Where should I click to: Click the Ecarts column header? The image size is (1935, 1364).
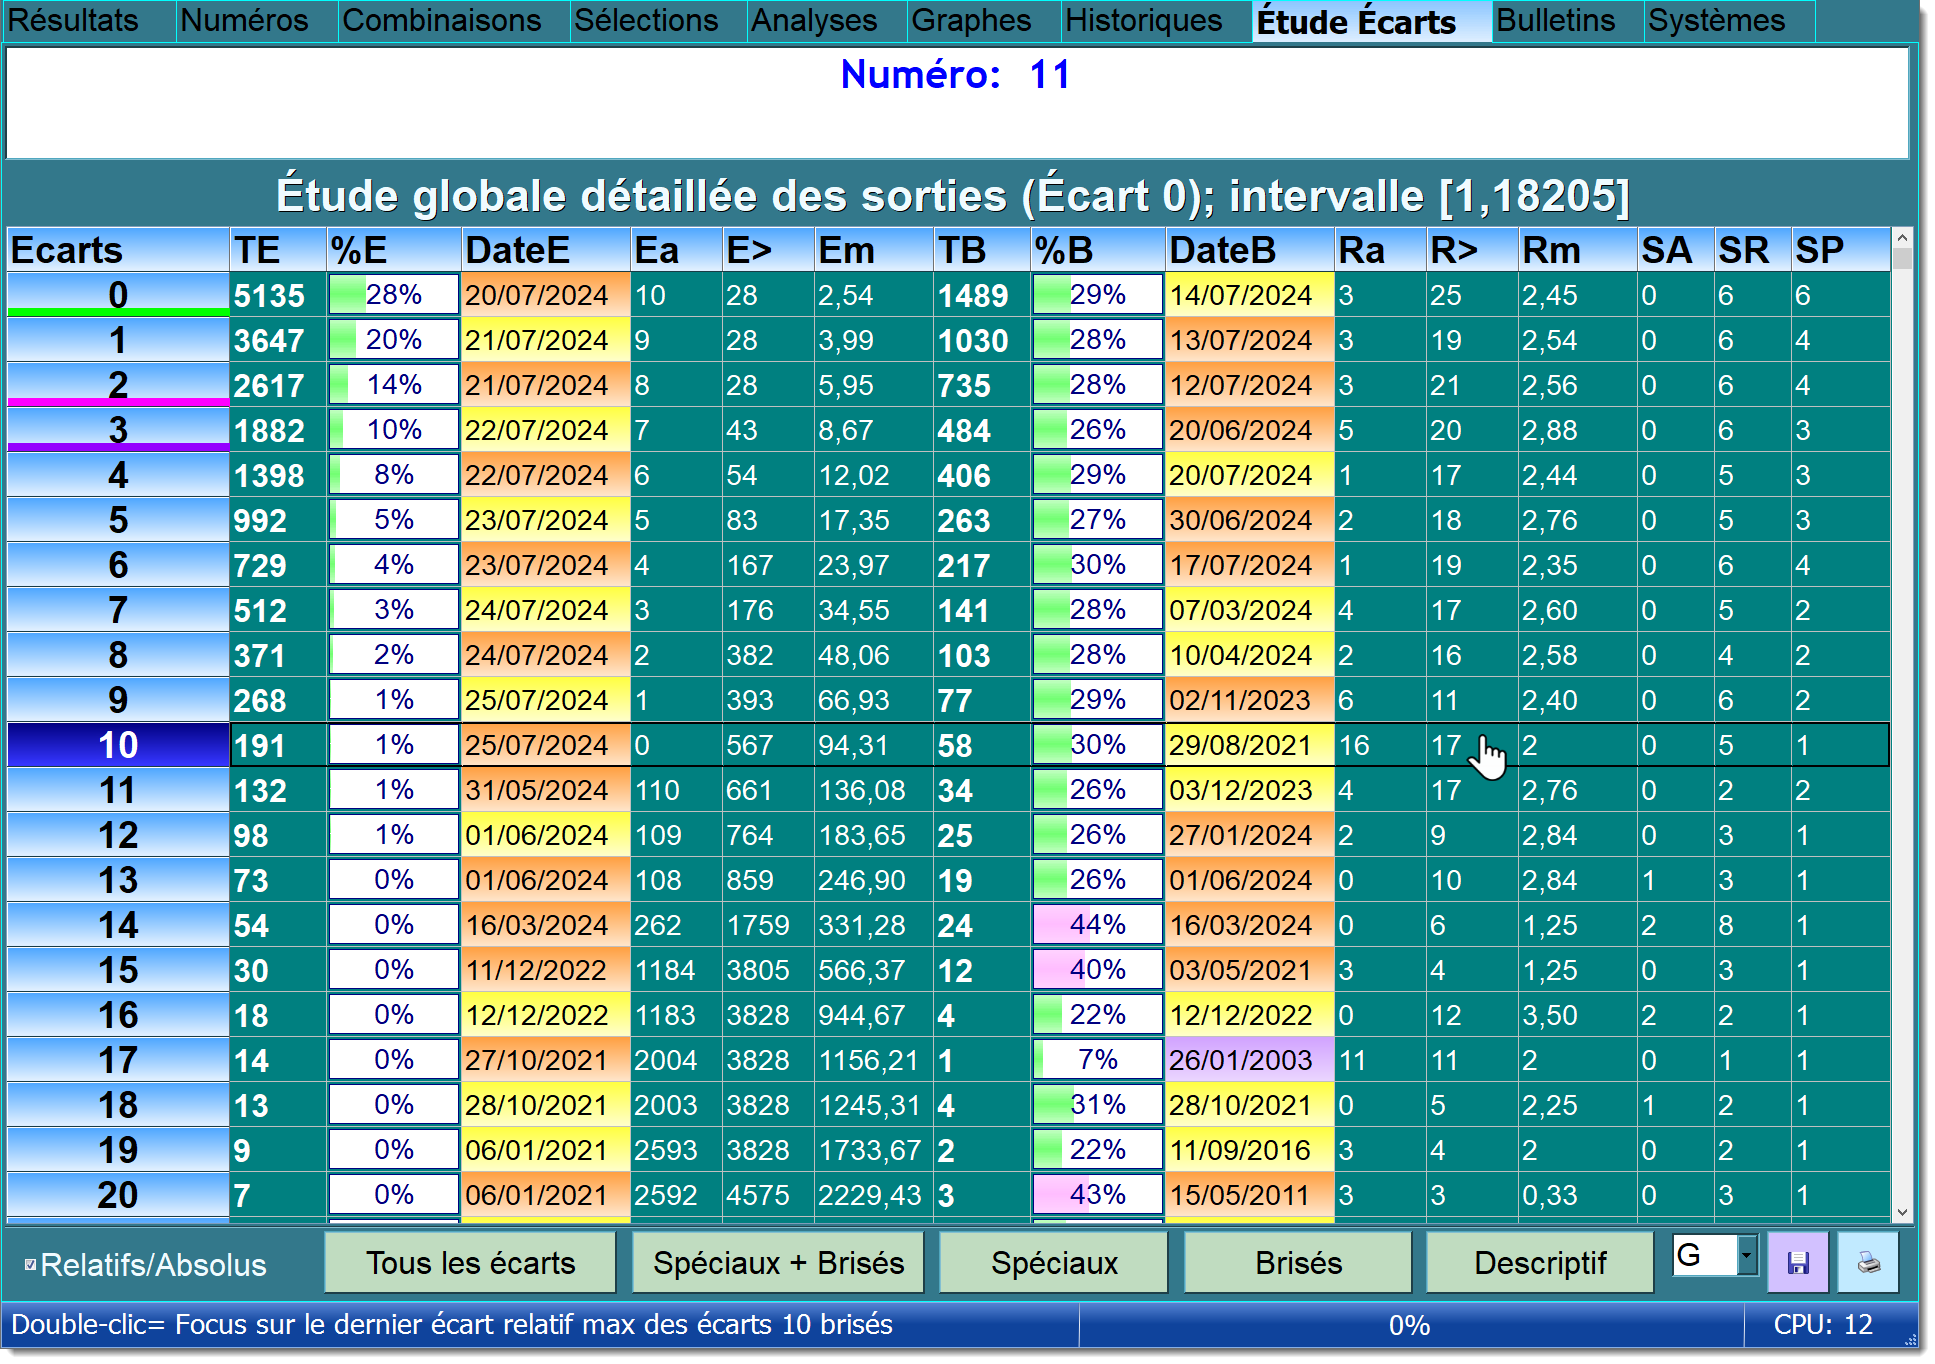click(118, 250)
